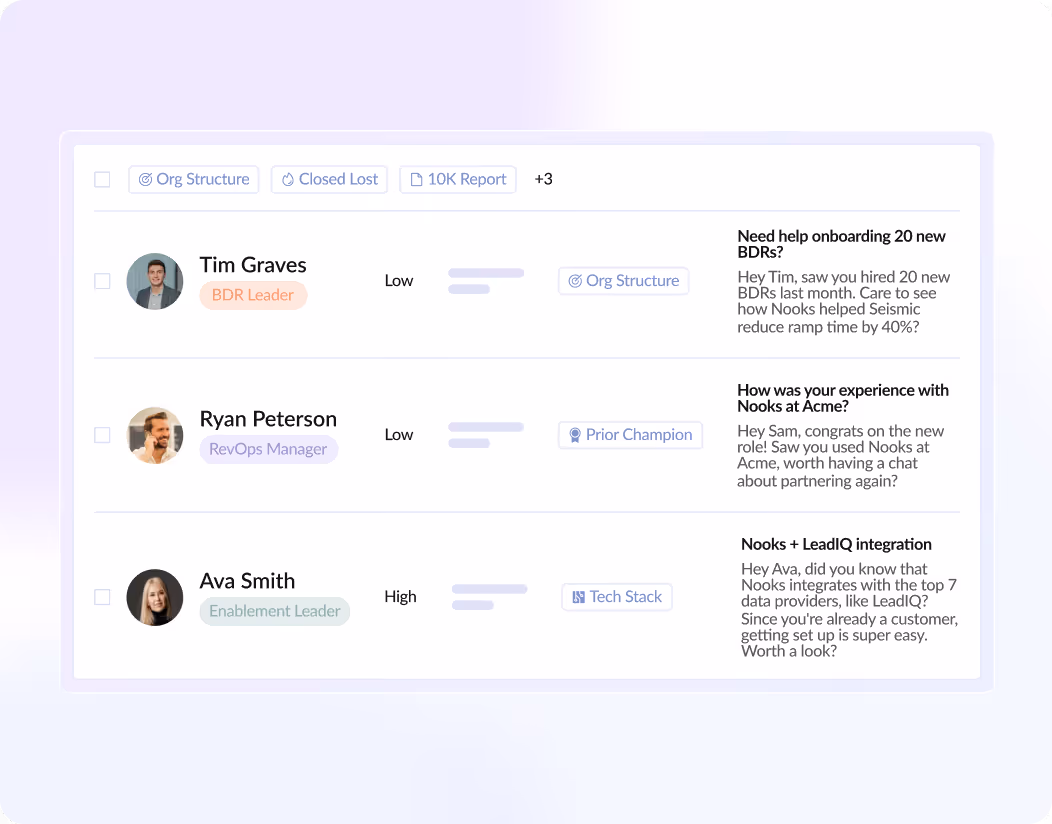Click message body starting 'Hey Tim, saw you hired'
Image resolution: width=1052 pixels, height=824 pixels.
[843, 302]
